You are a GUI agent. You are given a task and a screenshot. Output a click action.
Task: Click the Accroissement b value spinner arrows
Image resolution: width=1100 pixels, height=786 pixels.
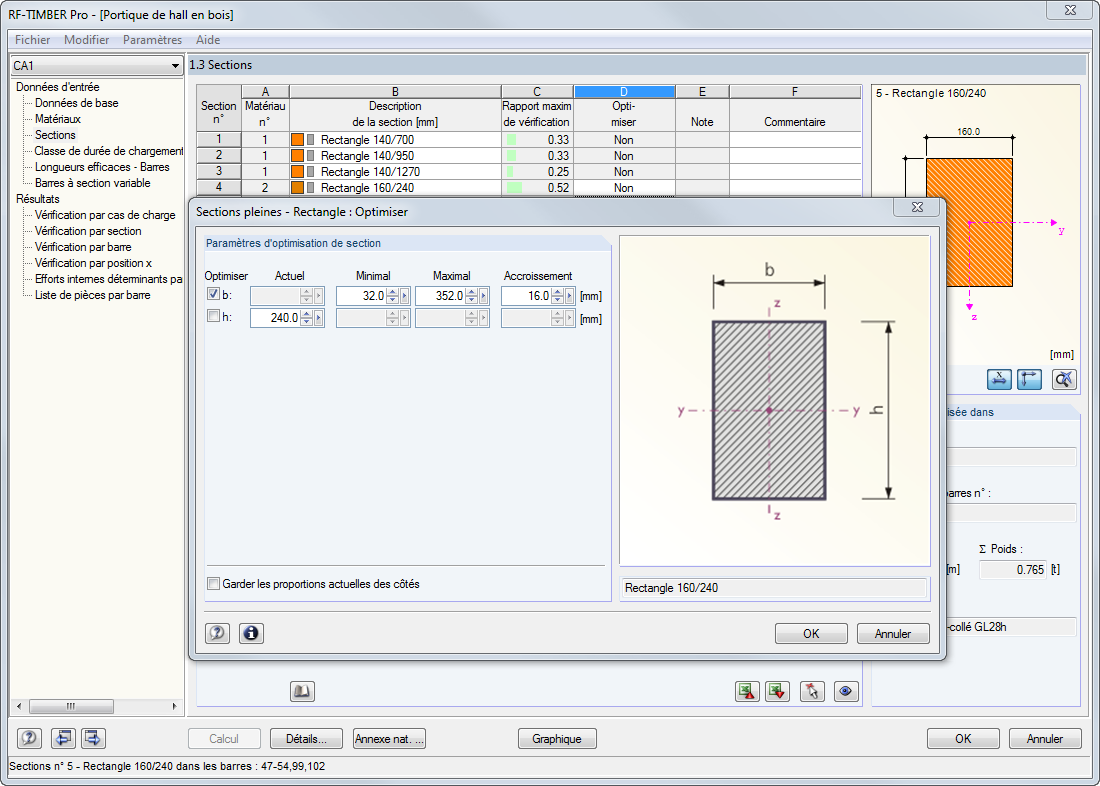click(x=557, y=296)
